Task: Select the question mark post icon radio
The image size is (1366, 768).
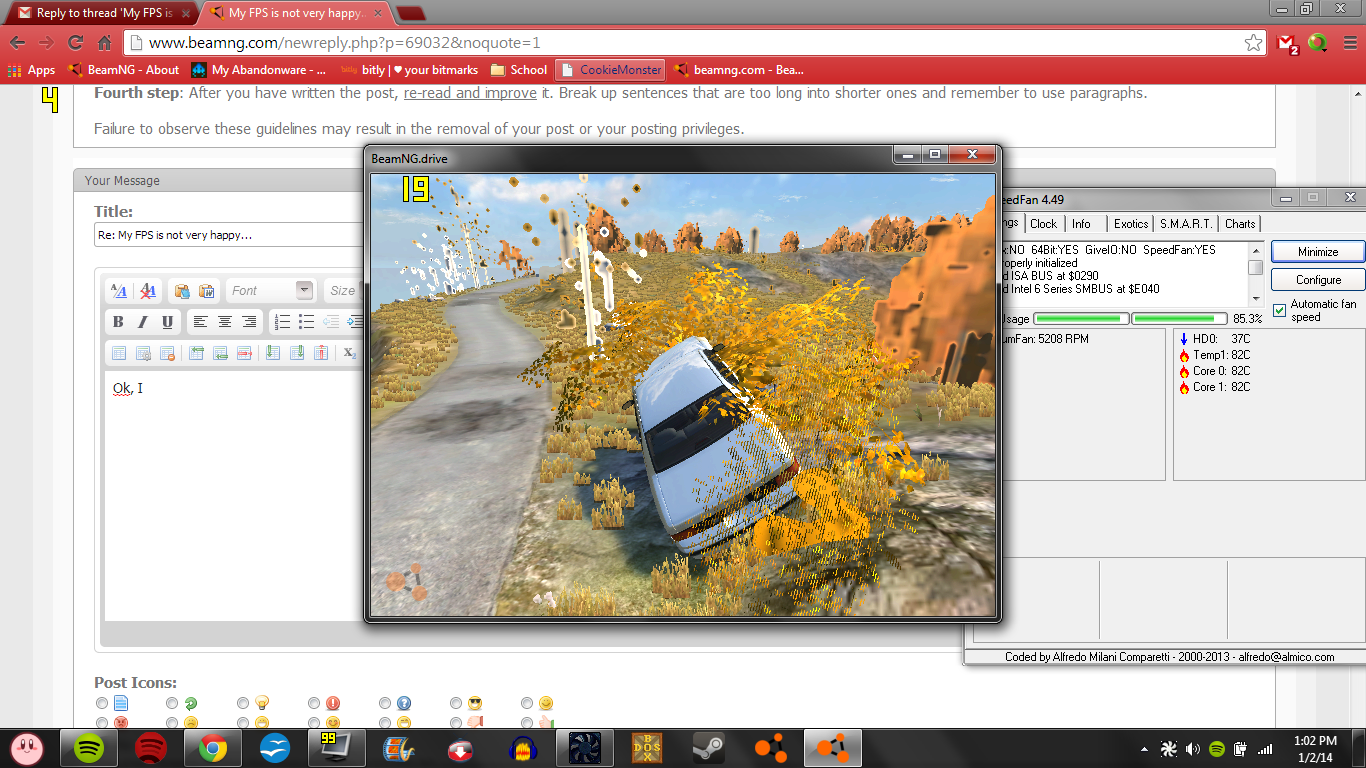Action: pos(386,704)
